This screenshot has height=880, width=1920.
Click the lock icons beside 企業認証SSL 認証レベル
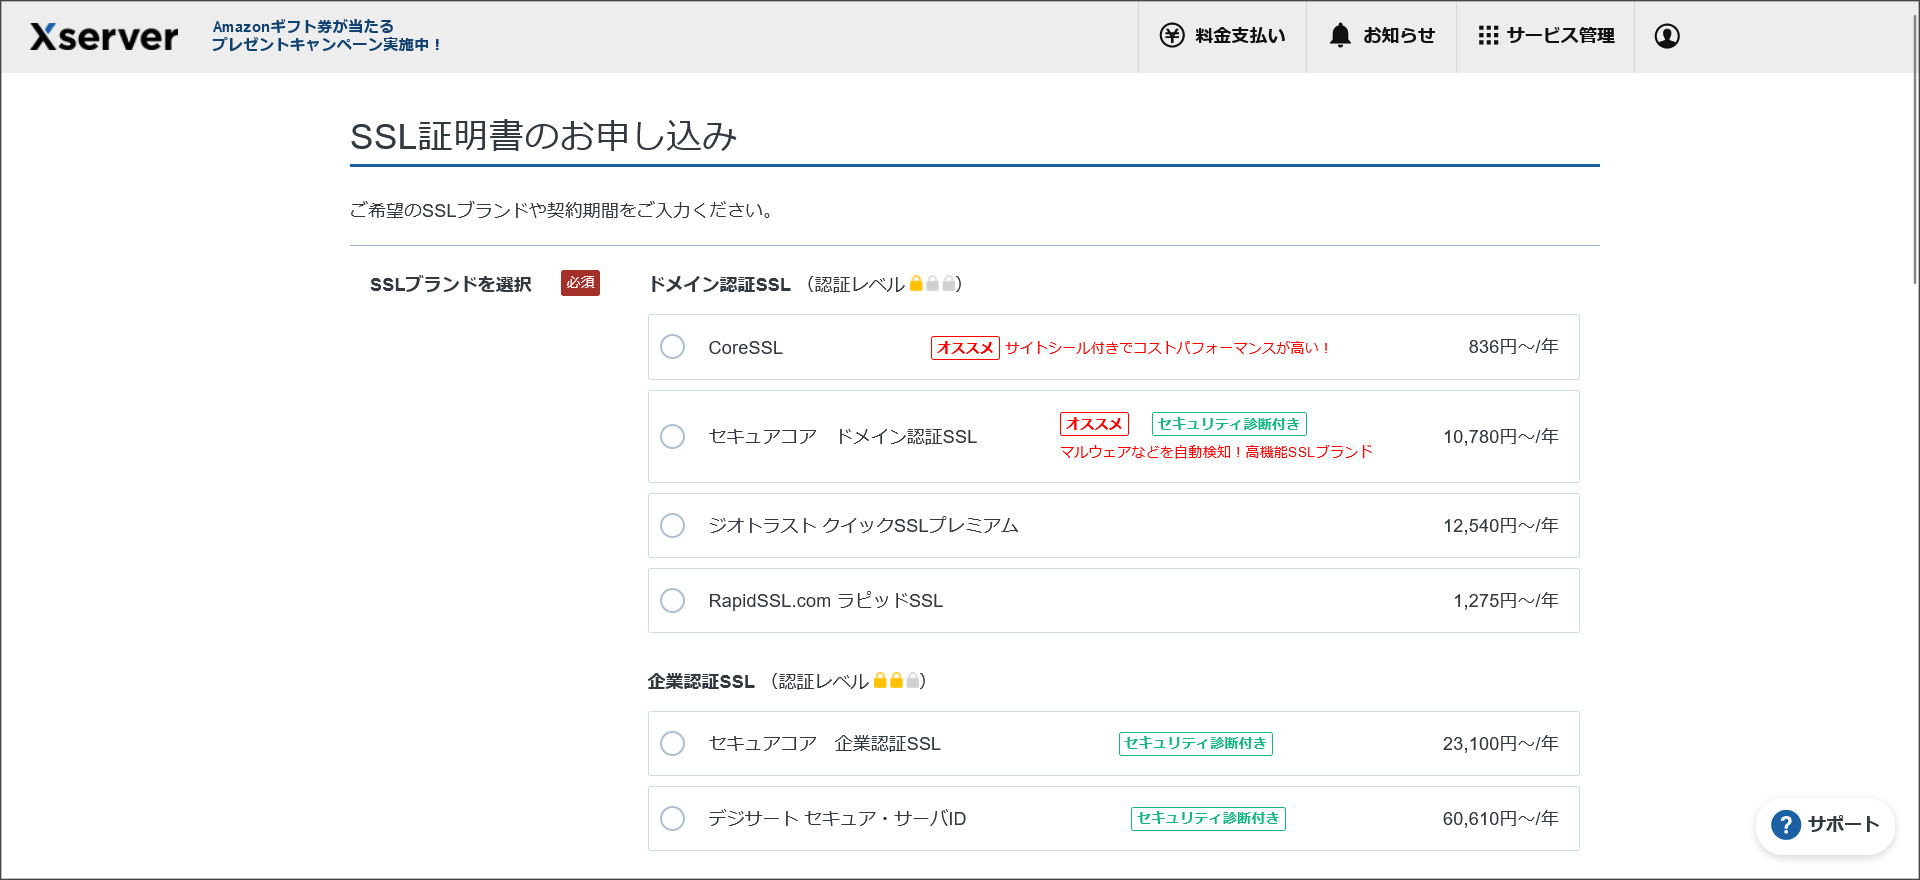[896, 681]
